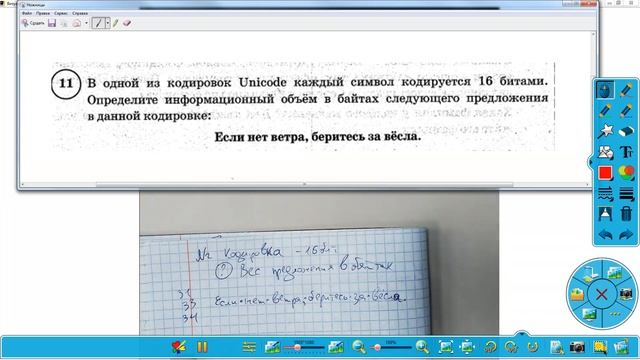Click the monitor picture segment at bottom-left of radial menu
Screen dimensions: 640x360
(x=589, y=314)
